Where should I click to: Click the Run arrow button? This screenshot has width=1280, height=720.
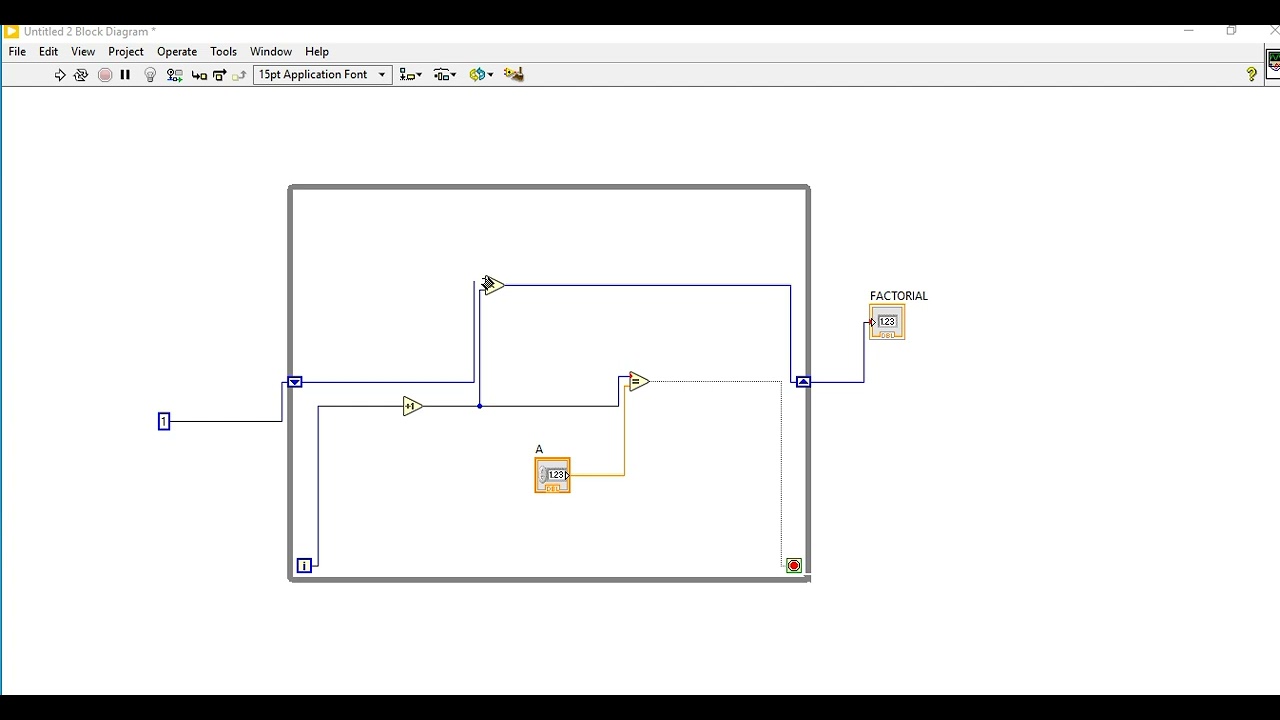point(60,75)
